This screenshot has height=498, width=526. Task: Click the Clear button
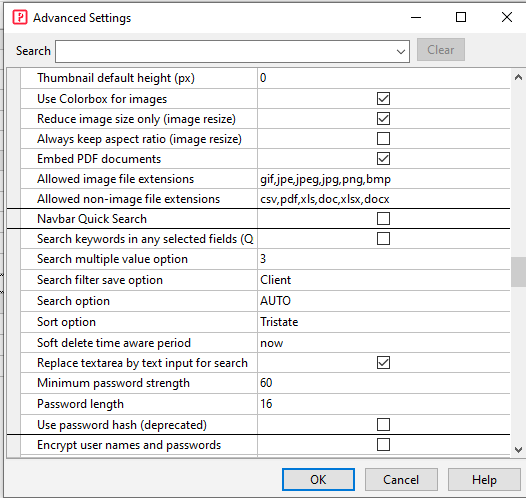coord(441,50)
